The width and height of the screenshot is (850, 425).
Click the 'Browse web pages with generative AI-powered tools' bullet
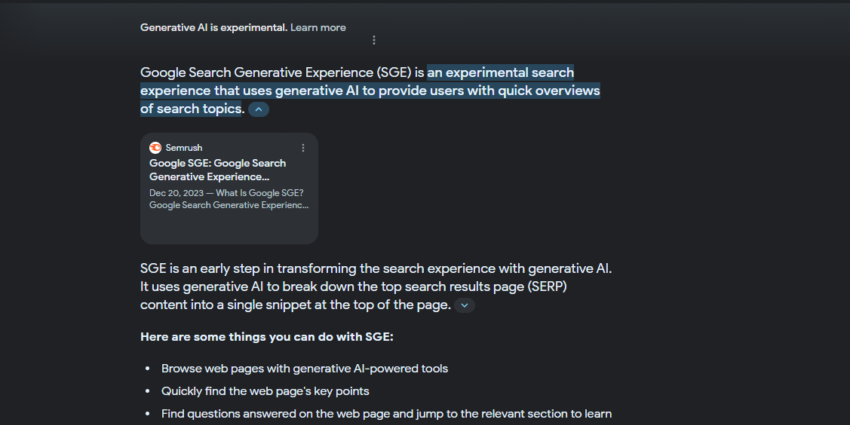click(x=304, y=368)
